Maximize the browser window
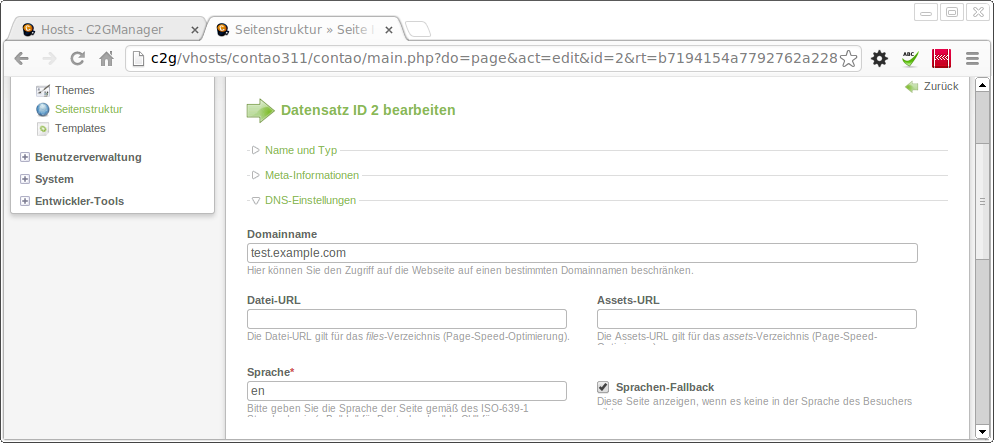 [x=952, y=11]
